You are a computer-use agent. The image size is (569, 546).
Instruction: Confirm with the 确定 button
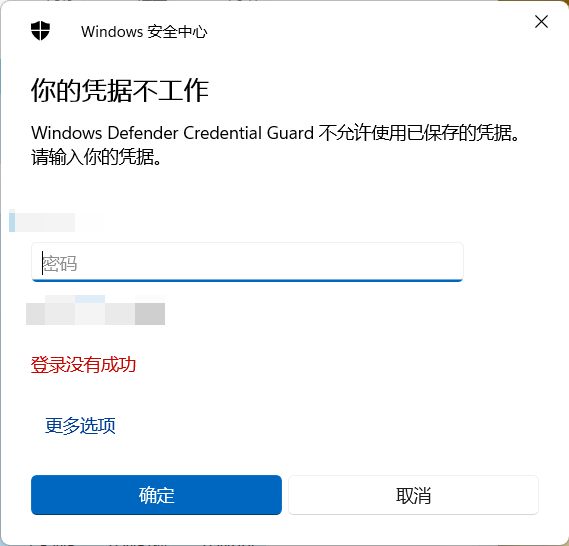[x=156, y=495]
